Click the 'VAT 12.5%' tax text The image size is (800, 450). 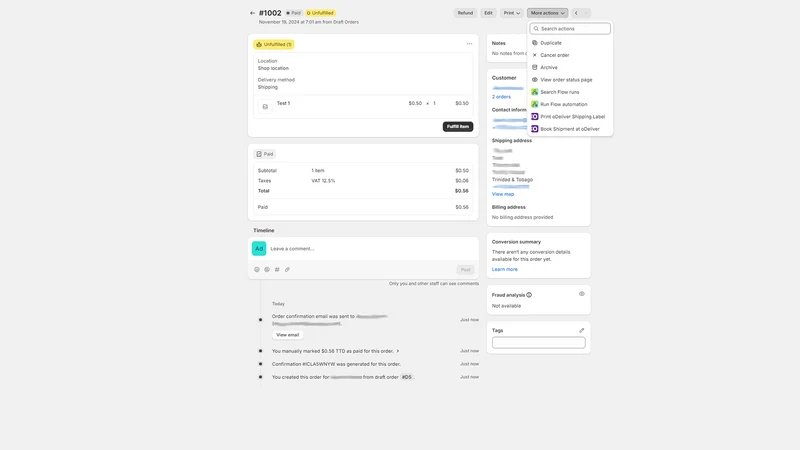[323, 181]
